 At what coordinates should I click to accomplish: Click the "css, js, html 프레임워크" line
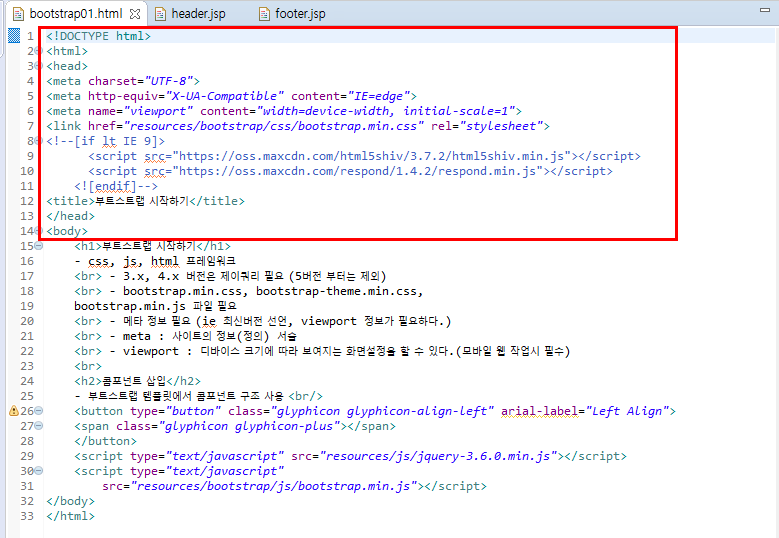(155, 261)
